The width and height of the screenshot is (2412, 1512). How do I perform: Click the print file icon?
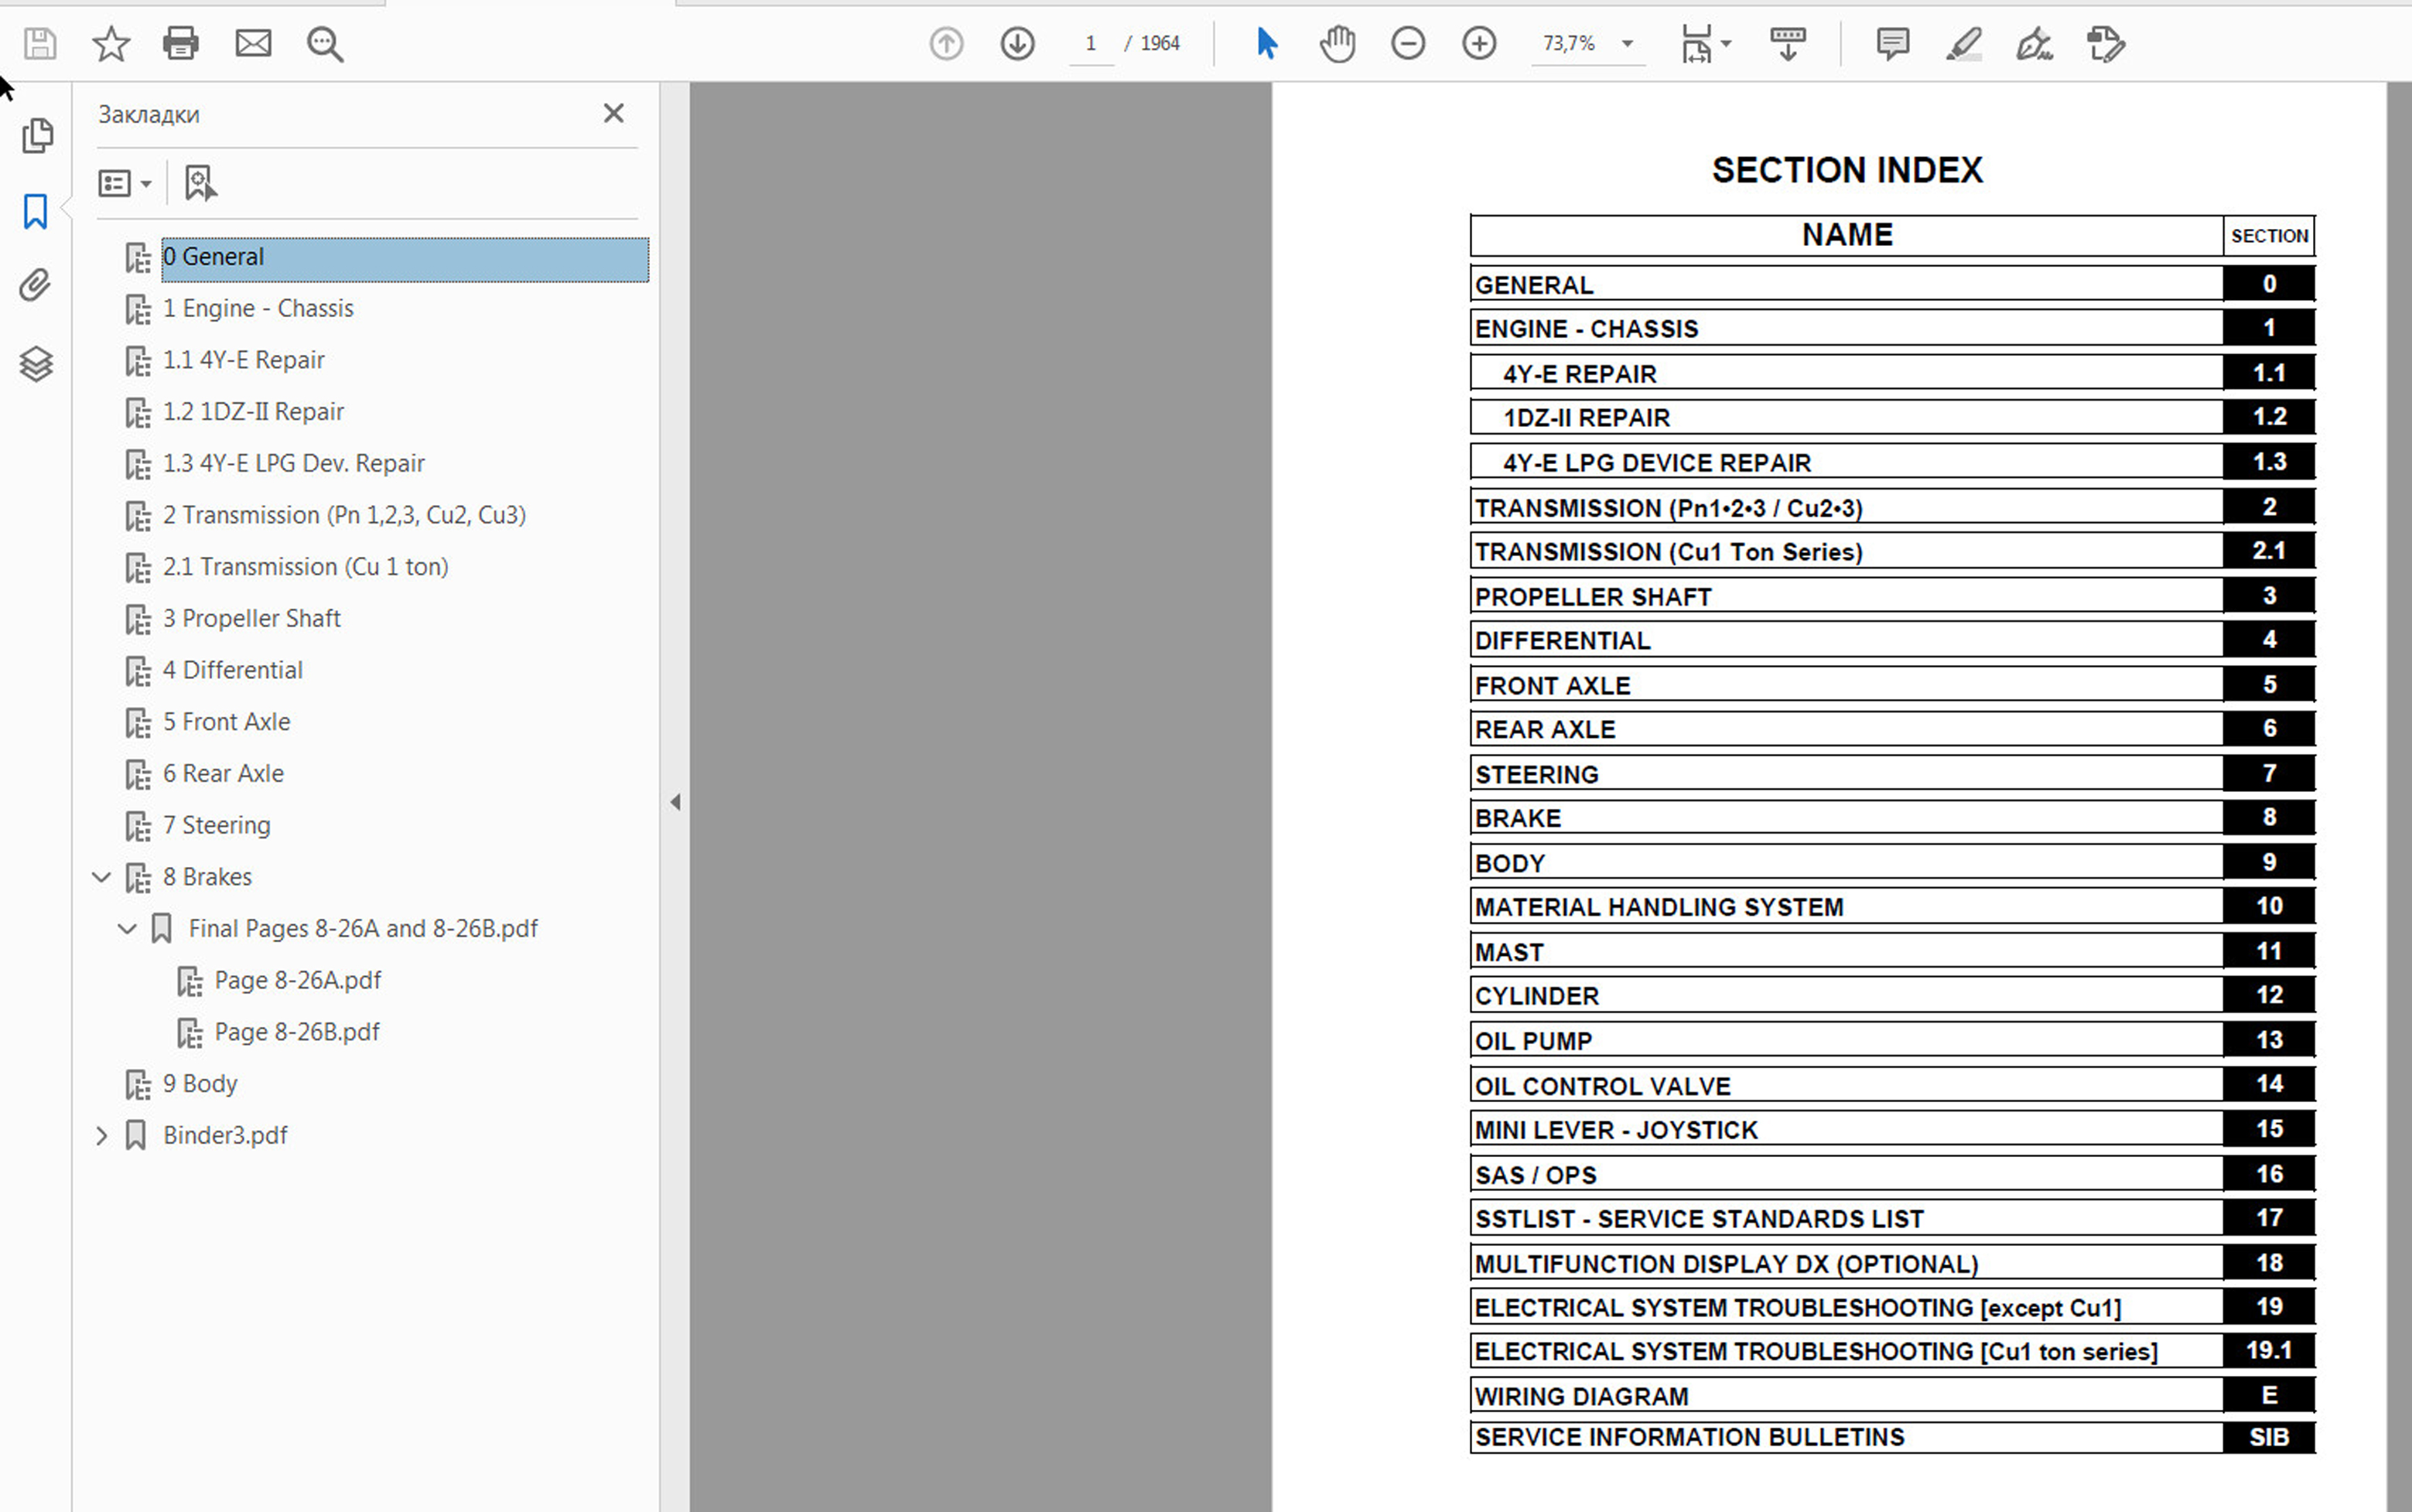pyautogui.click(x=181, y=44)
